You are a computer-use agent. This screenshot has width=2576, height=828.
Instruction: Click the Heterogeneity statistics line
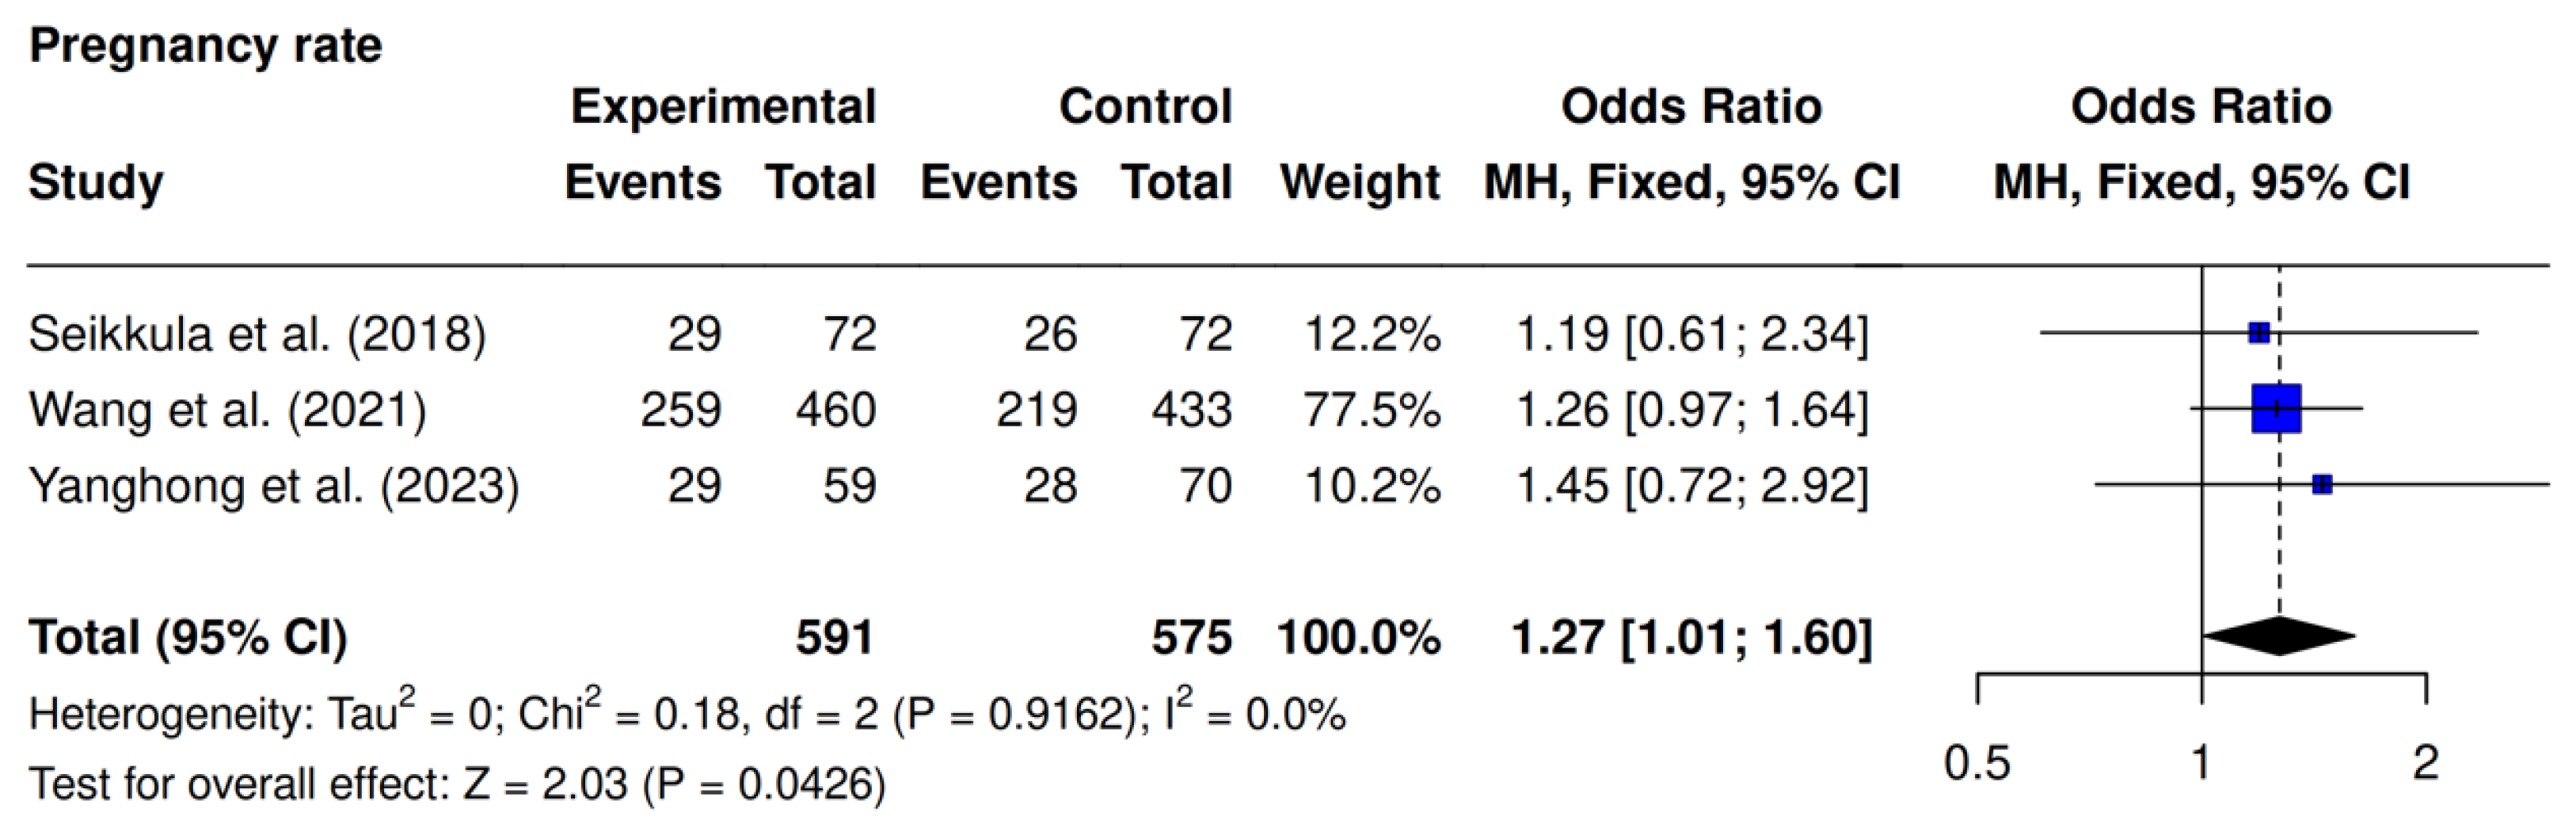(686, 714)
